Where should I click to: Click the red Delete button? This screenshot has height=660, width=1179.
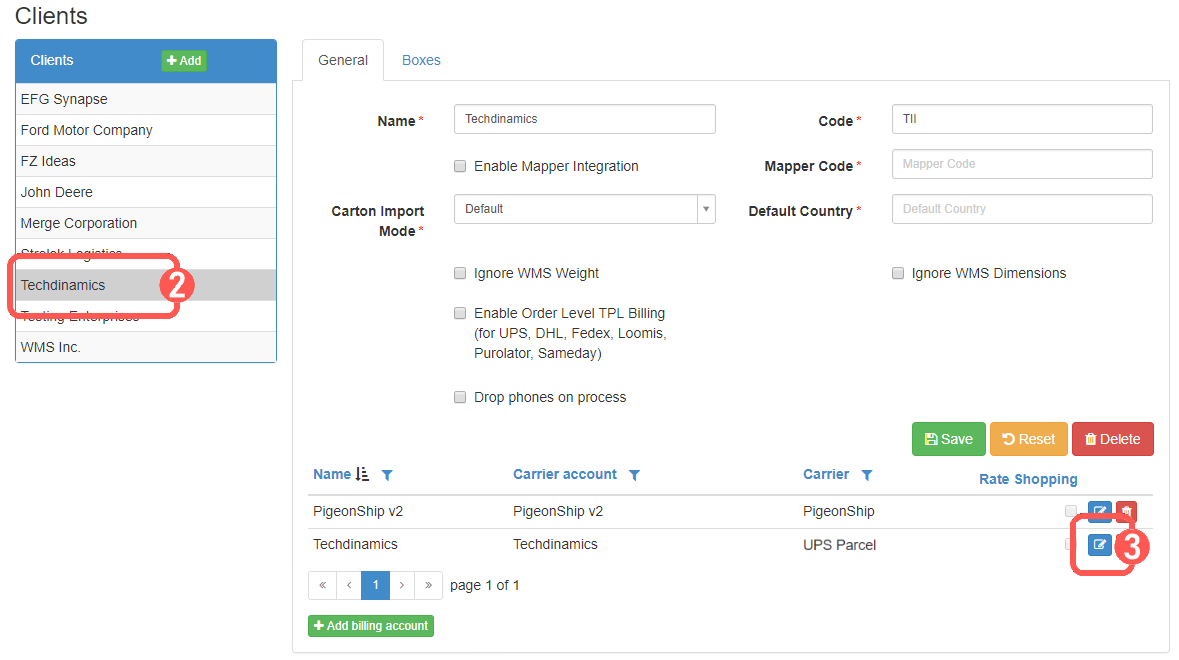point(1113,439)
